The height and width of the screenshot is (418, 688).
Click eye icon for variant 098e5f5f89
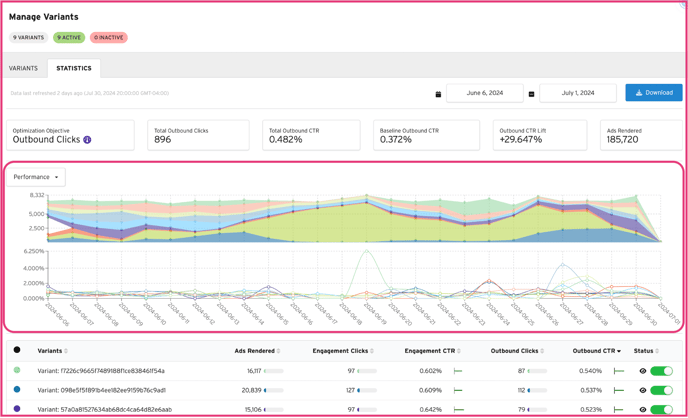pos(643,390)
